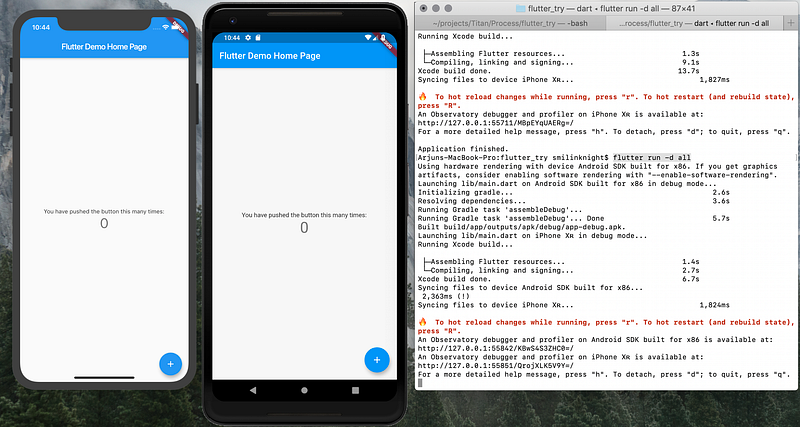This screenshot has width=800, height=427.
Task: Open the first Observatory URL at 127.0.0.1:55711
Action: click(497, 123)
